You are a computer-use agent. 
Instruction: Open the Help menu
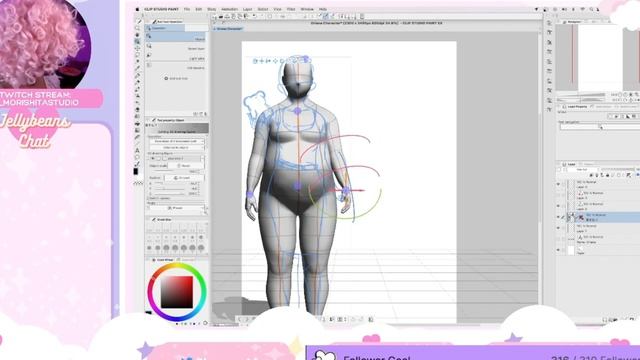coord(322,9)
